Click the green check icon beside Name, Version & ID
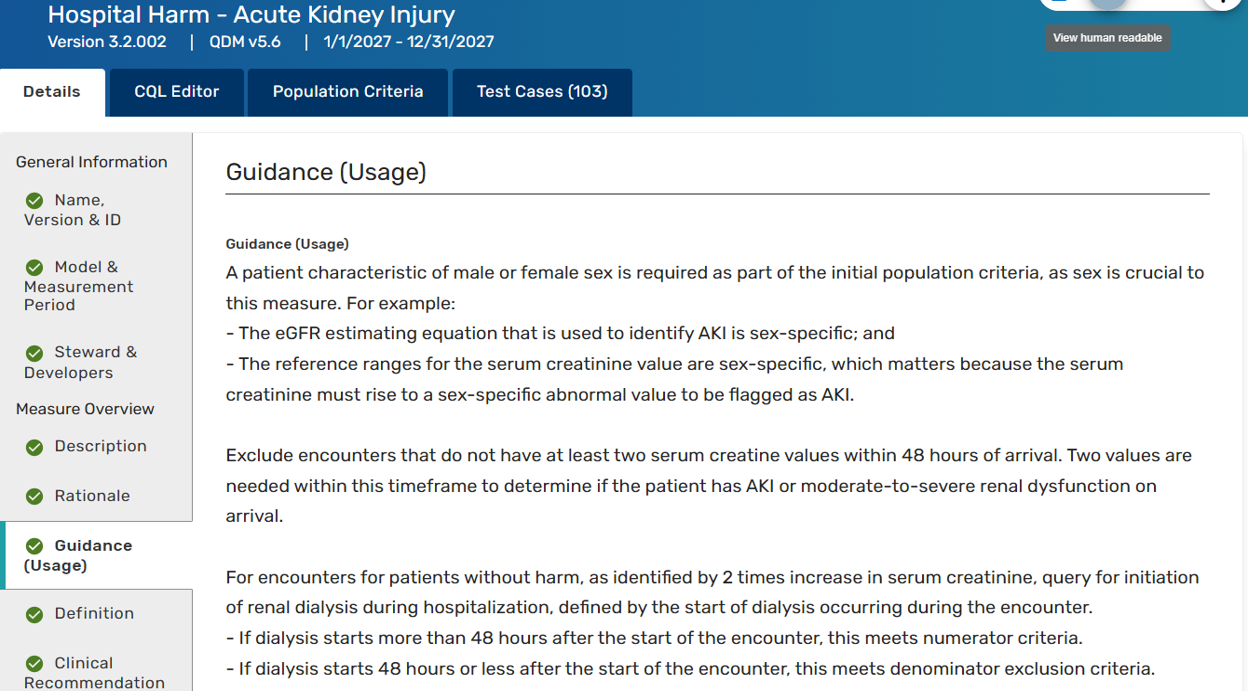 pyautogui.click(x=35, y=201)
